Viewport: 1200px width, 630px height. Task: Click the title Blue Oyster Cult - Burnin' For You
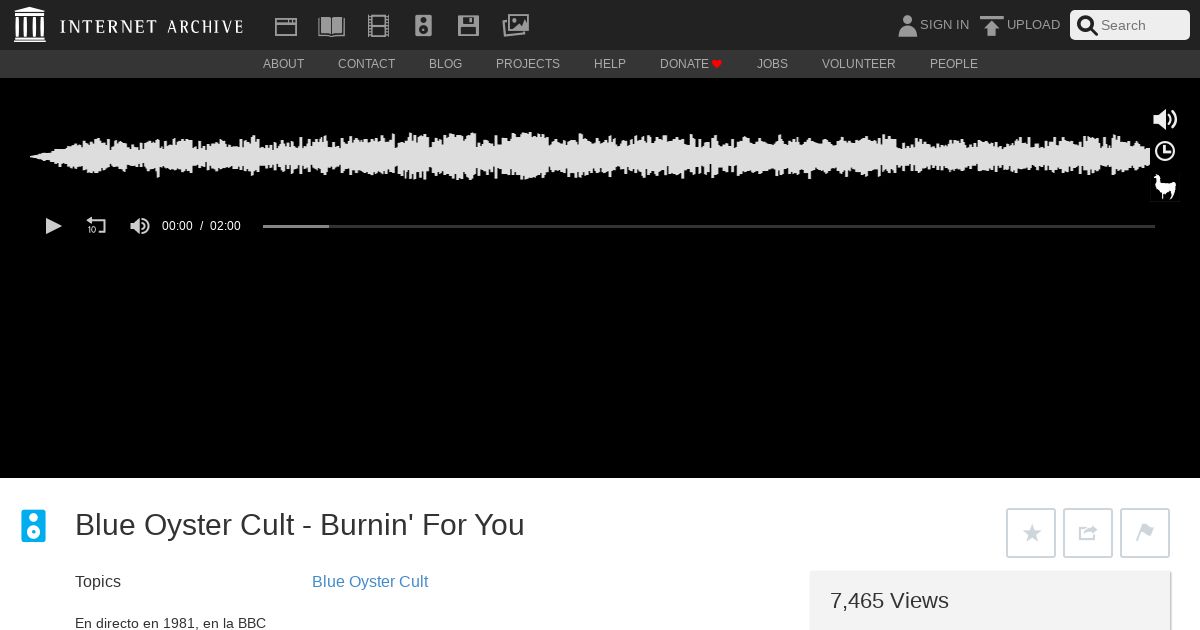300,525
